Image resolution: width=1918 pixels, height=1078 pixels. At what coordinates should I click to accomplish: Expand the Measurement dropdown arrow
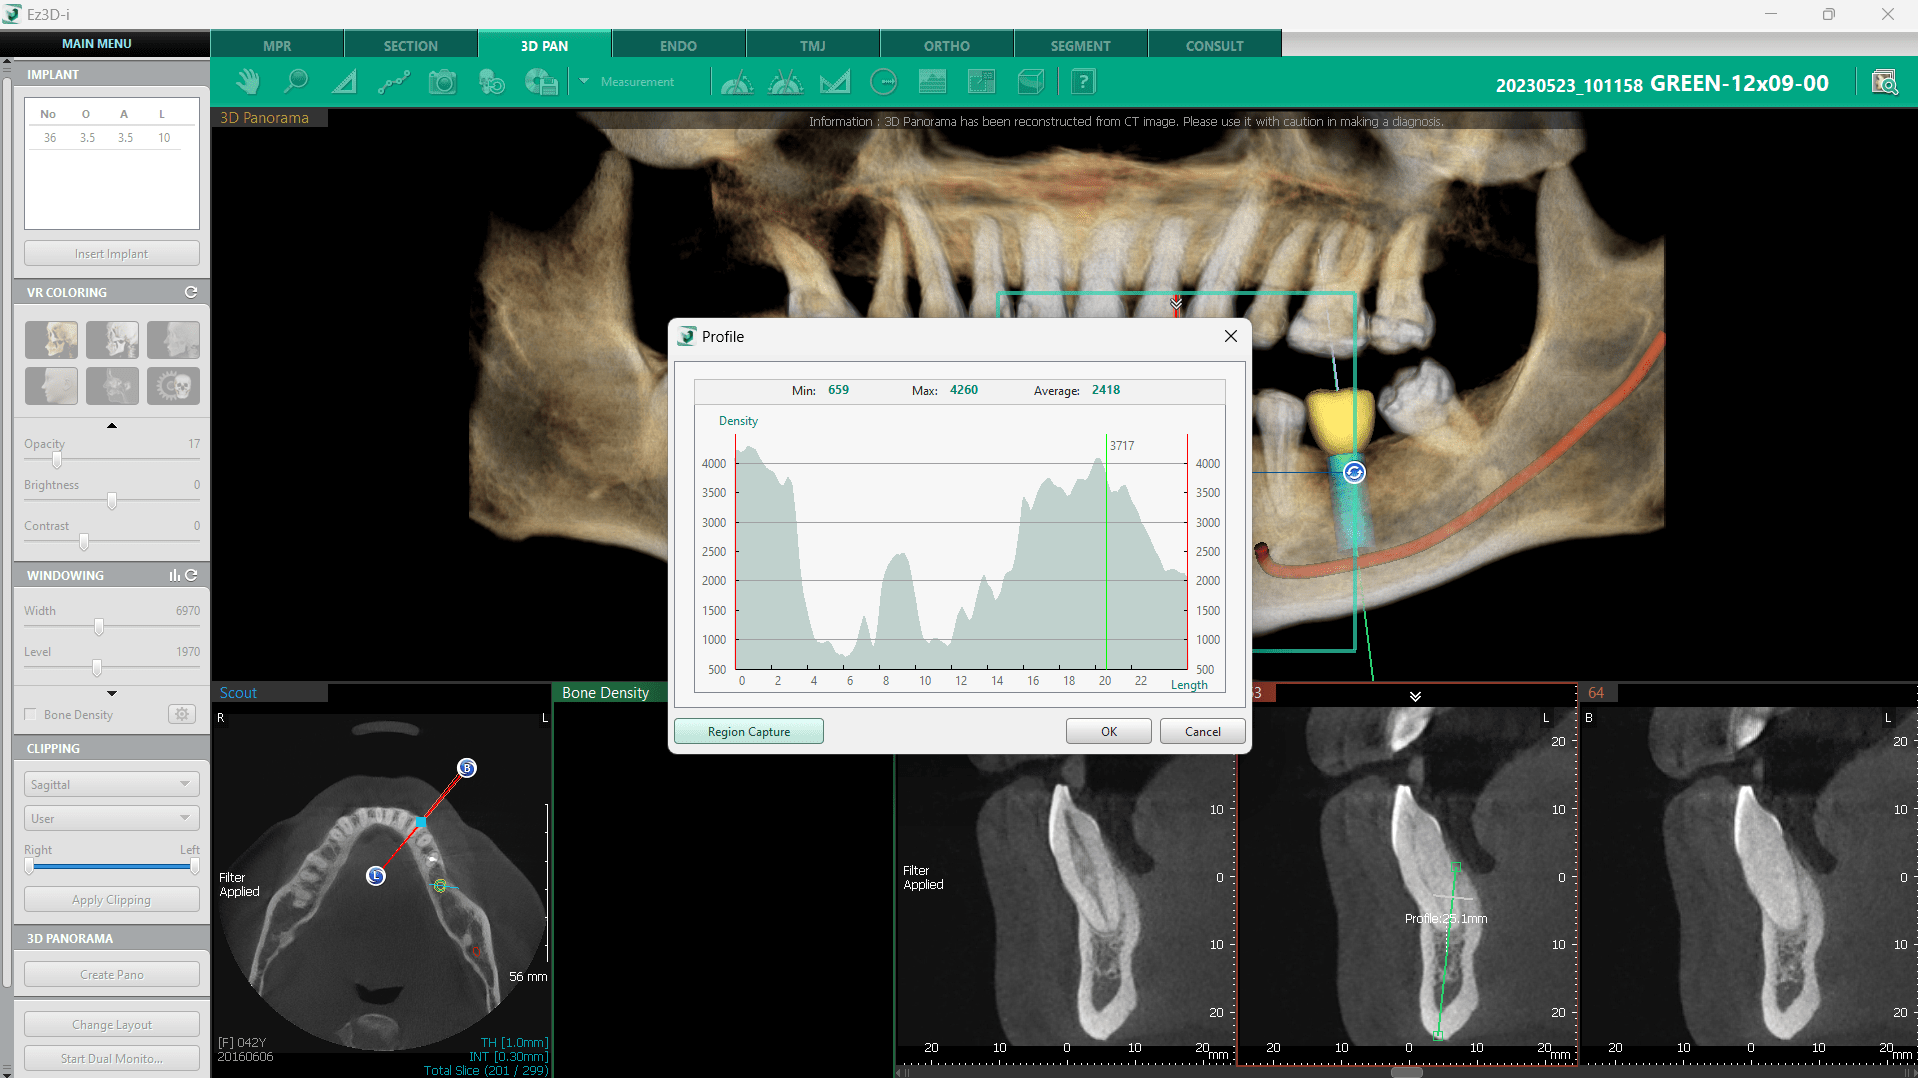[584, 81]
